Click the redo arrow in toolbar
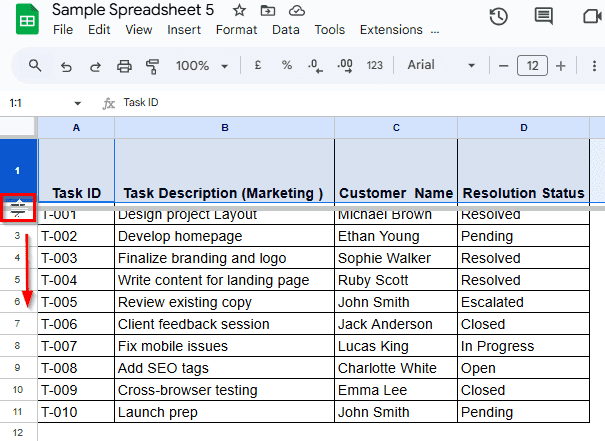 point(95,66)
